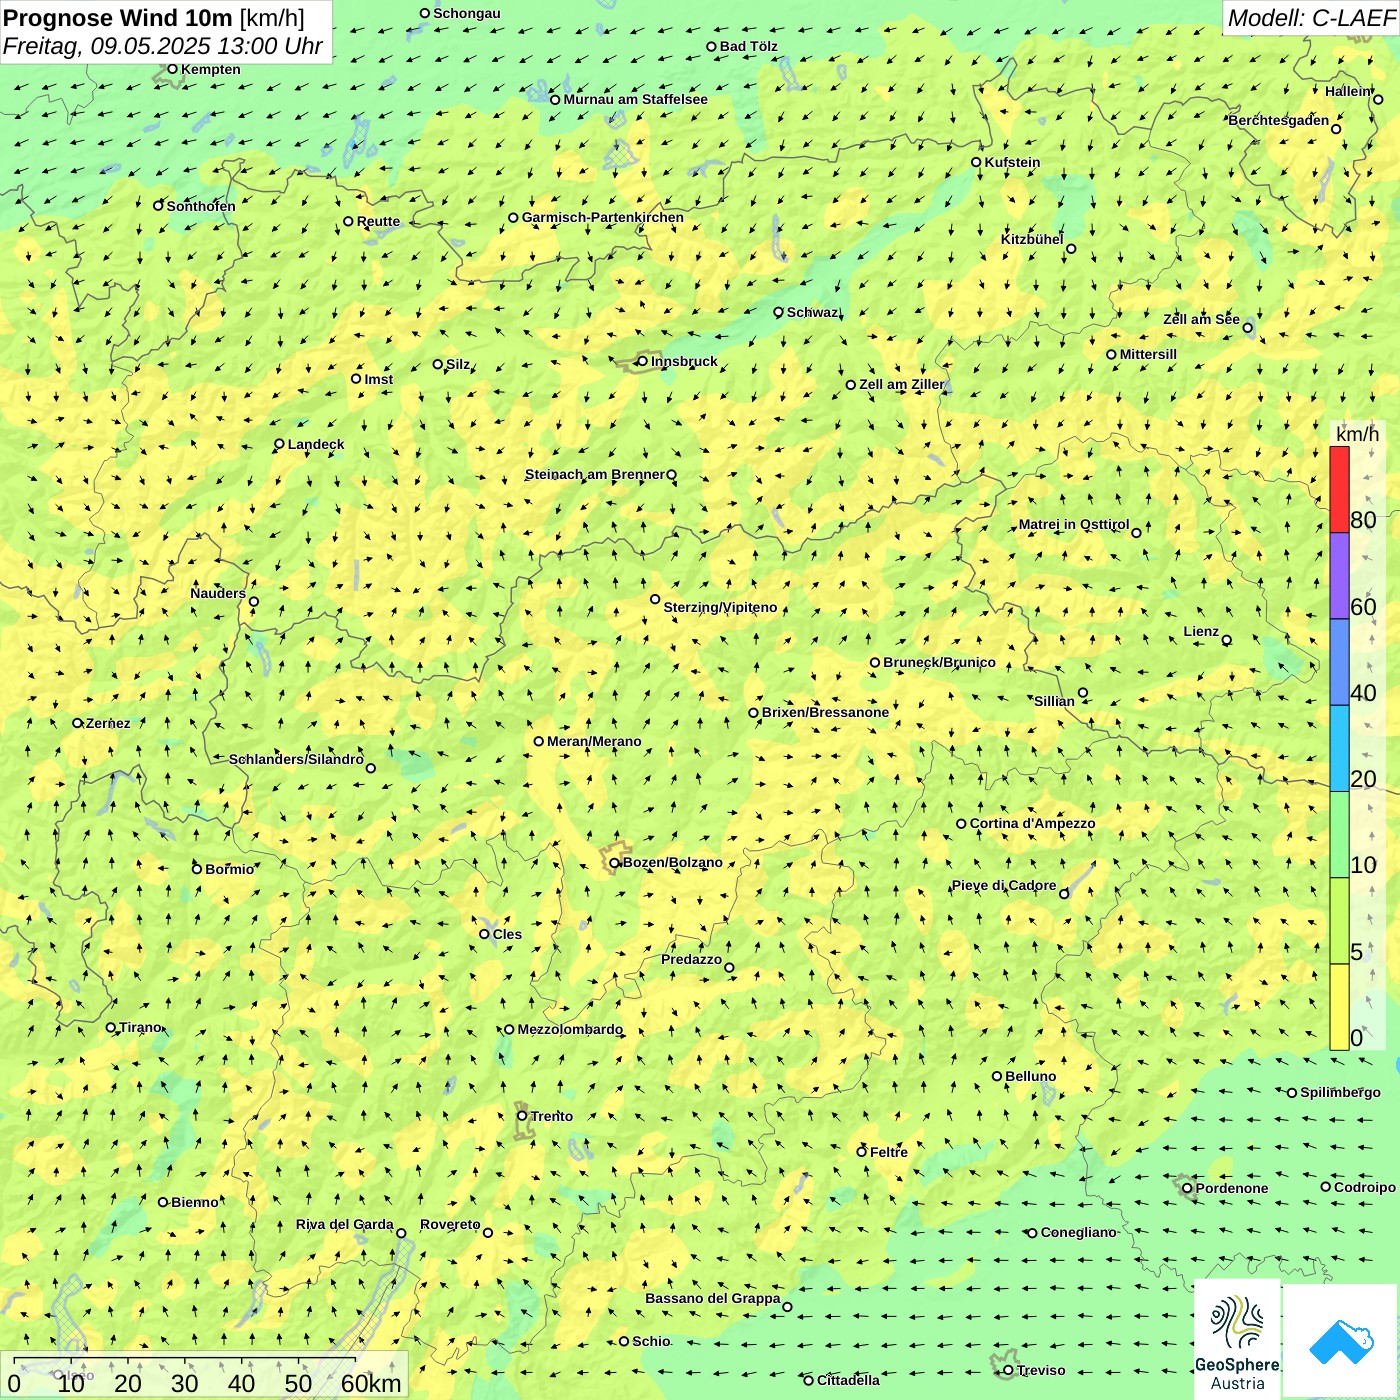Click the 'Garmisch-Partenkirchen' label

603,217
